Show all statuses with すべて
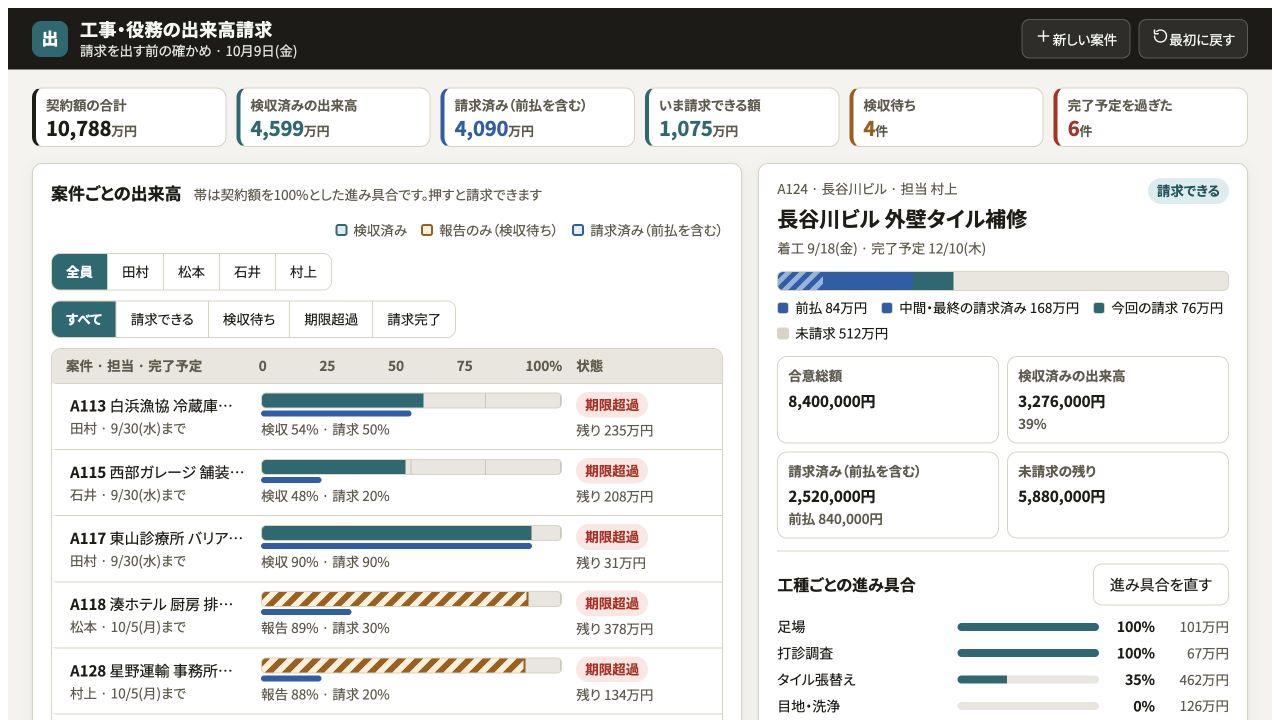 84,320
